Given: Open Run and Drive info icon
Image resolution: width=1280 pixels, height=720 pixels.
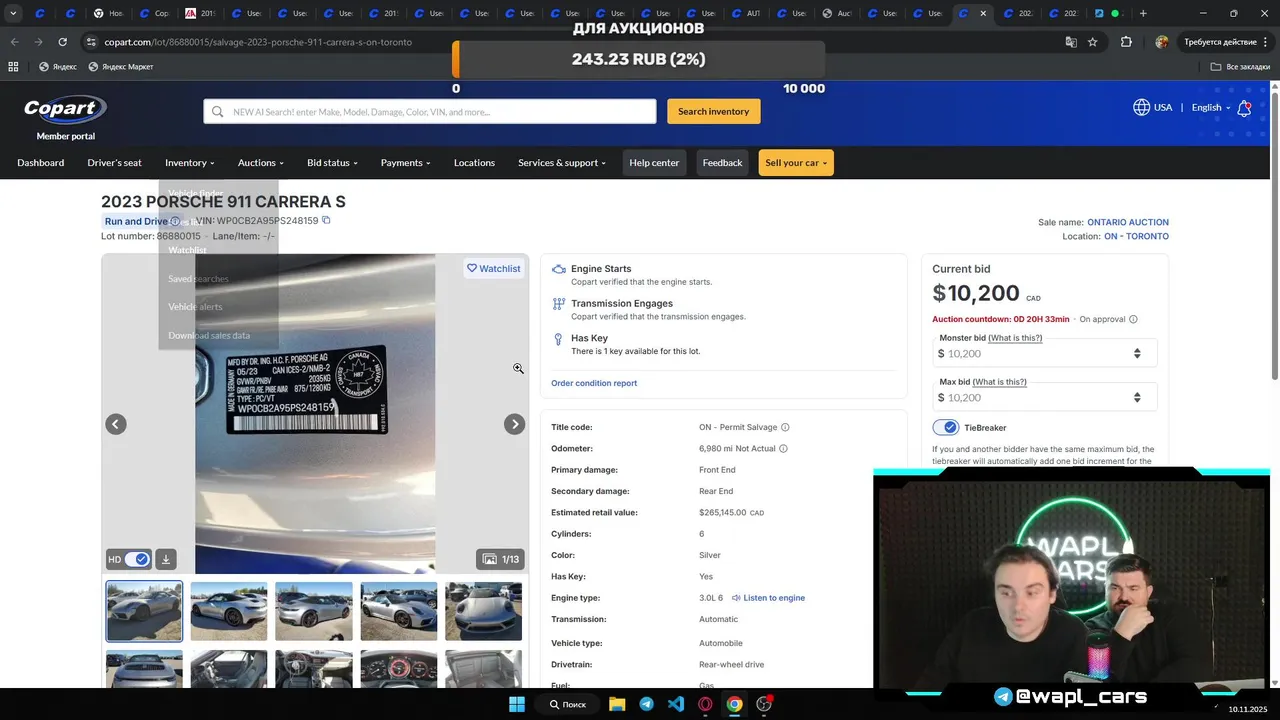Looking at the screenshot, I should [x=175, y=221].
